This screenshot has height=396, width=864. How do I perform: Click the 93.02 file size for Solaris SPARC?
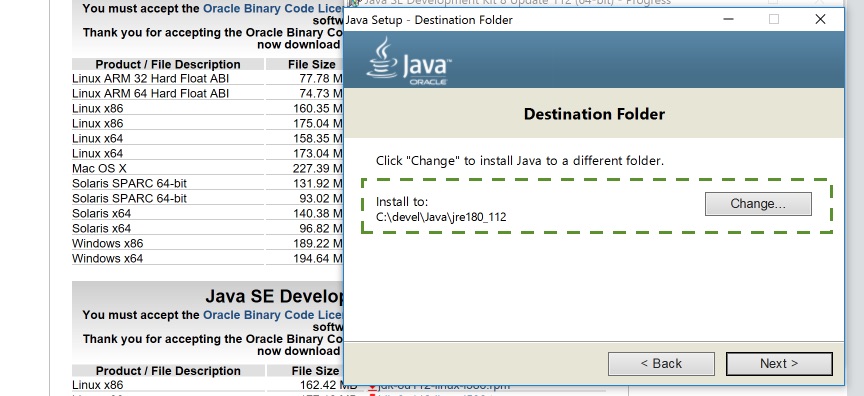321,198
